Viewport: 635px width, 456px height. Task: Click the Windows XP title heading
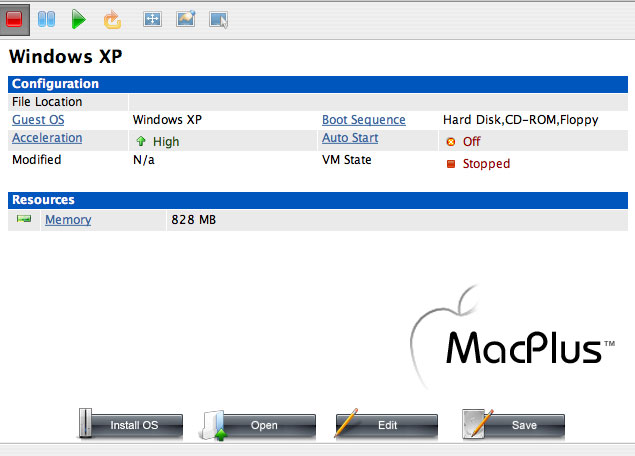[x=66, y=56]
